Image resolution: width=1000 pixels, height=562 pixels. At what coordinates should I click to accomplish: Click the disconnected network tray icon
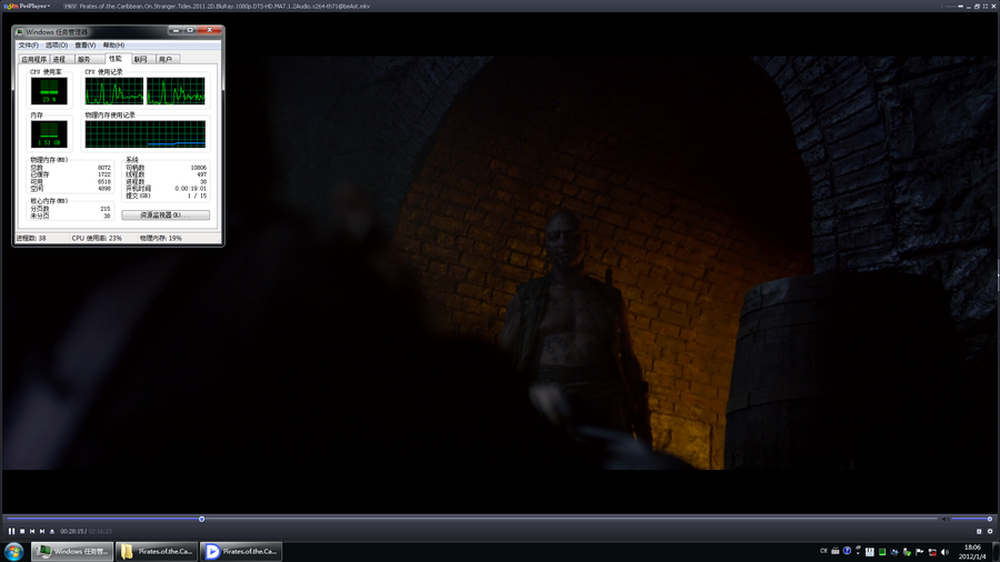coord(932,552)
